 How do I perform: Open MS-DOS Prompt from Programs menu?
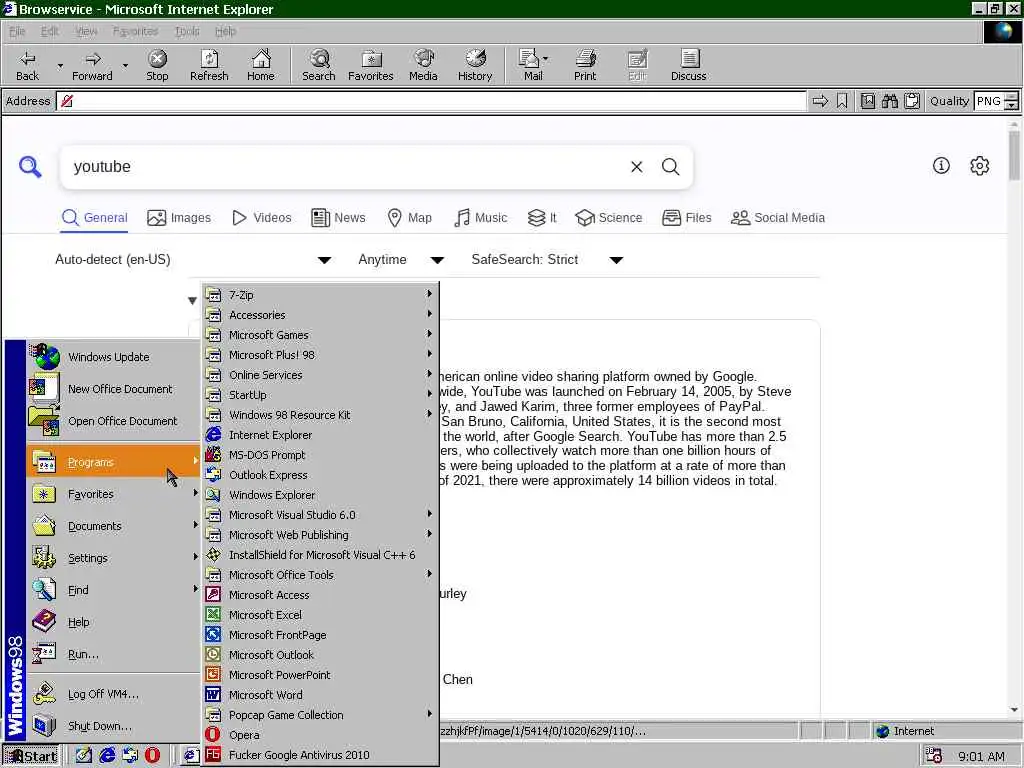[321, 455]
